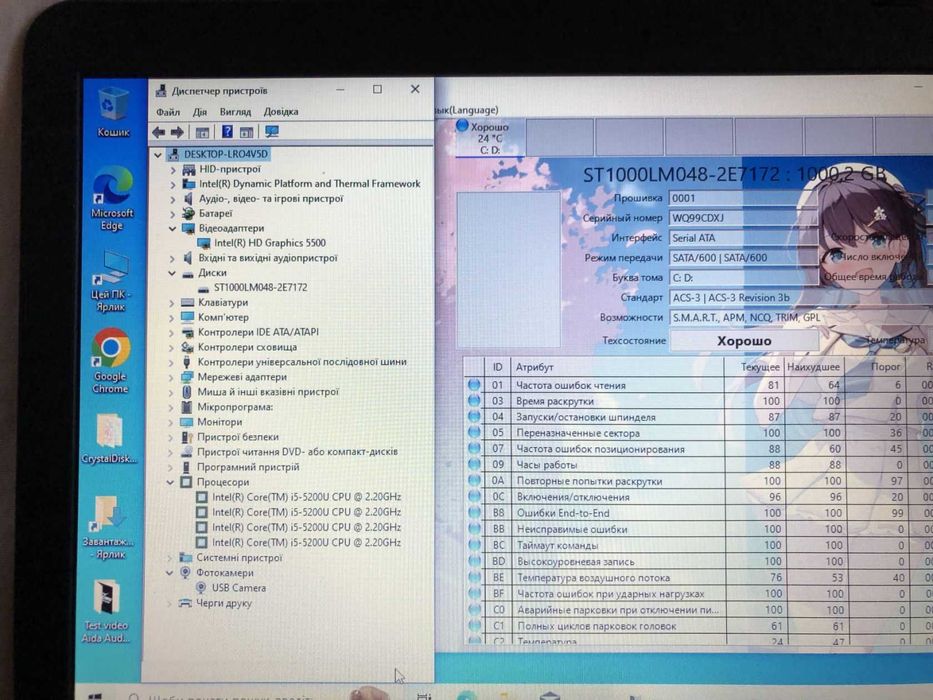Select row B8 Ошибки End-to-End
The image size is (933, 700).
[698, 512]
